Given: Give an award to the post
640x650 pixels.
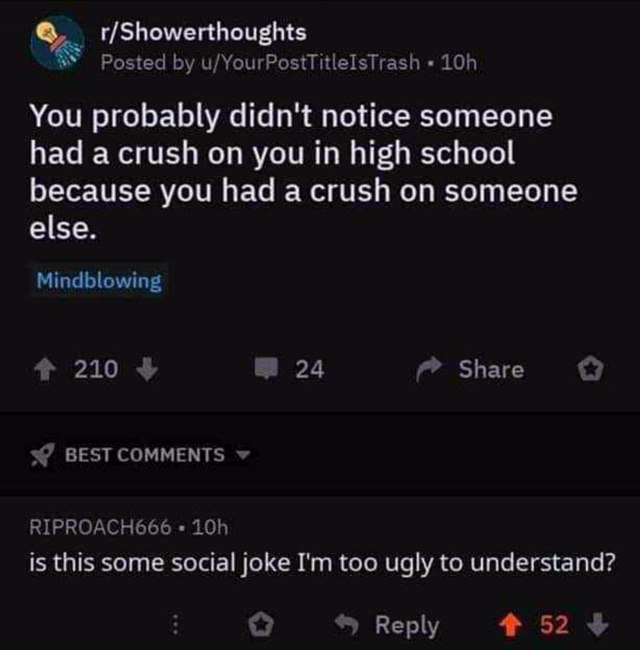Looking at the screenshot, I should tap(591, 369).
